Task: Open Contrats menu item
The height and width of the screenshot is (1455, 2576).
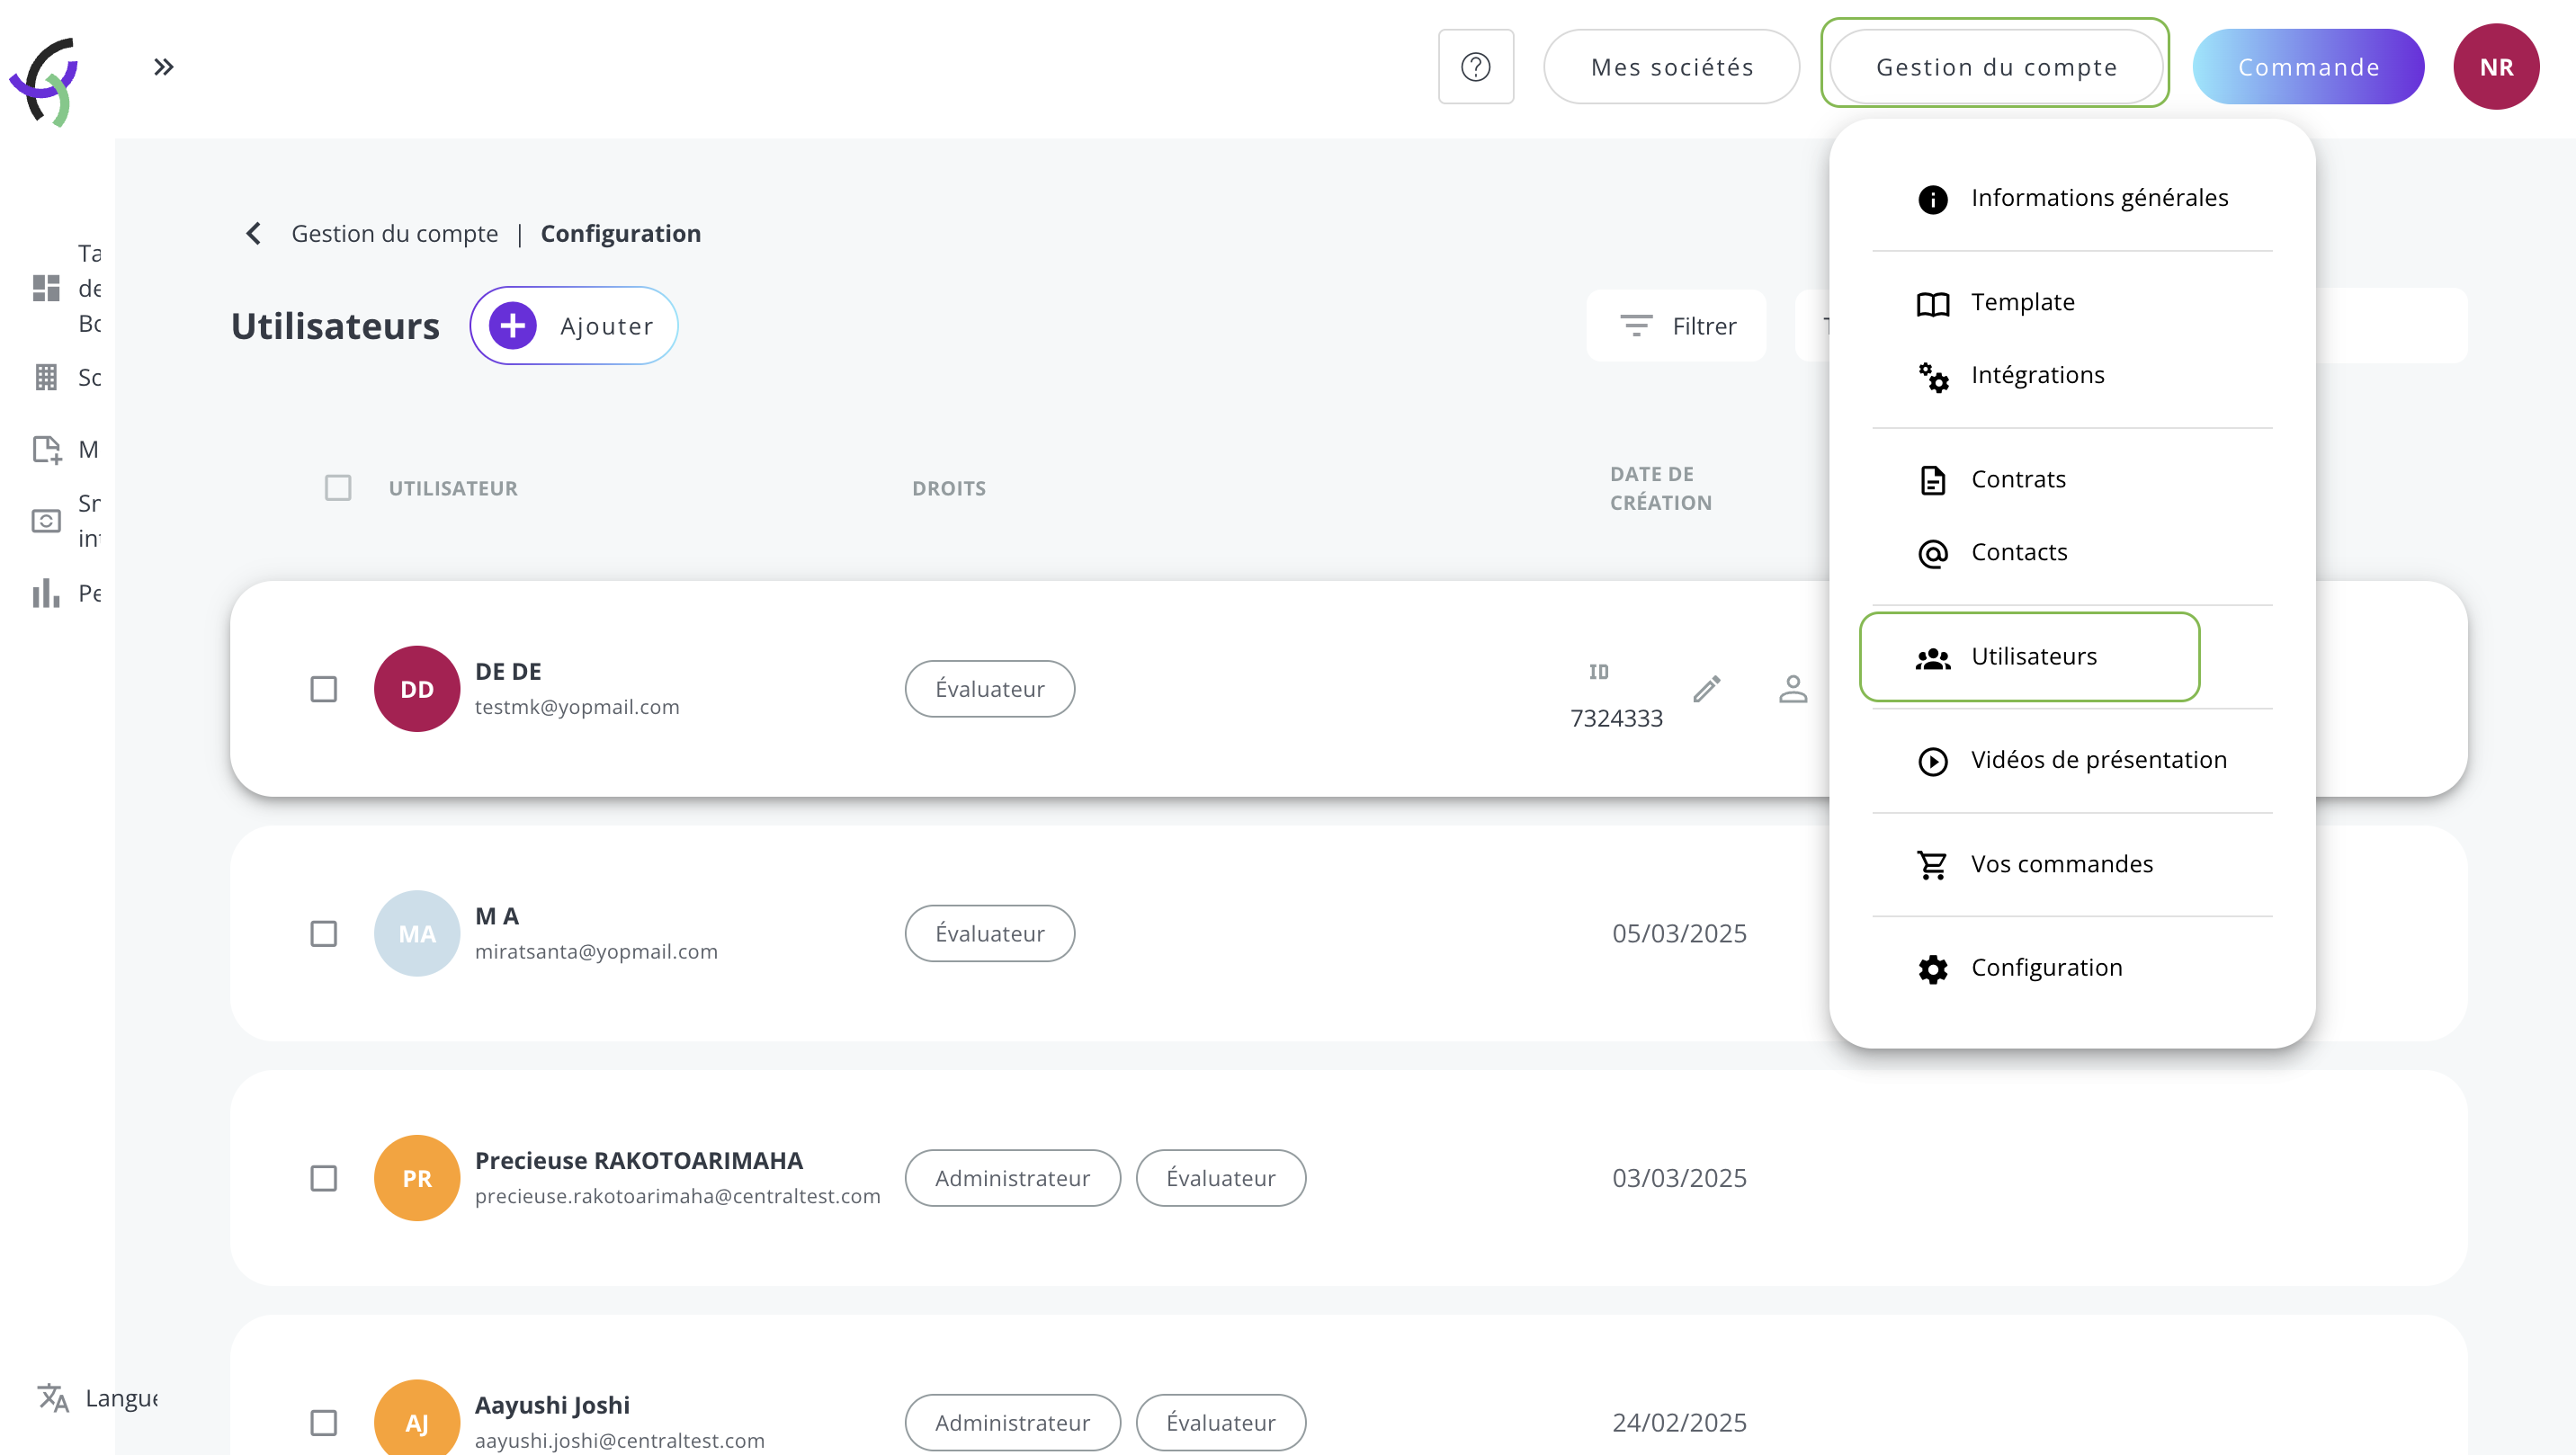Action: (2072, 479)
